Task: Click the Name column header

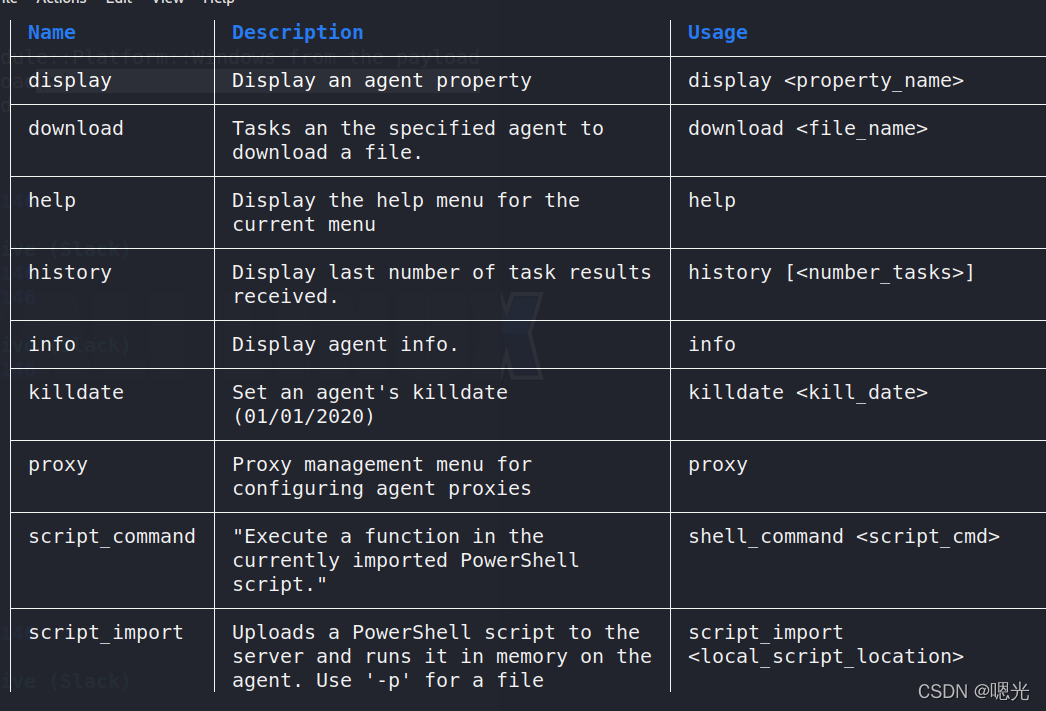Action: [52, 33]
